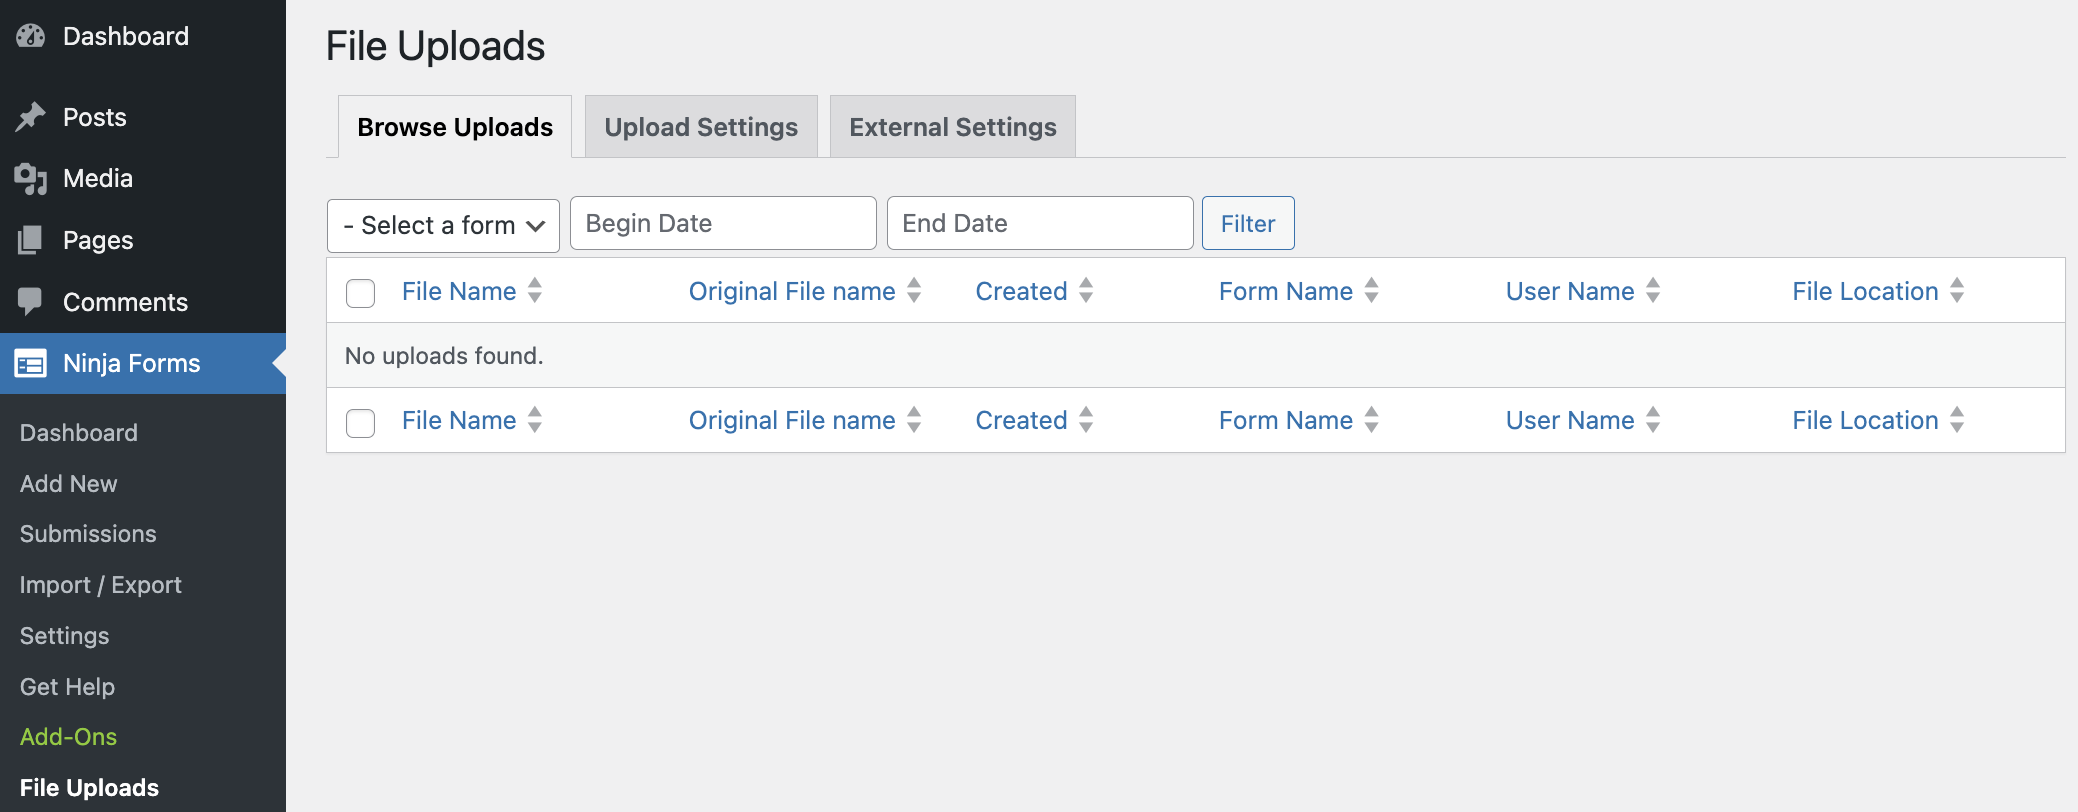Click the Dashboard pie chart icon
The width and height of the screenshot is (2078, 812).
(32, 36)
